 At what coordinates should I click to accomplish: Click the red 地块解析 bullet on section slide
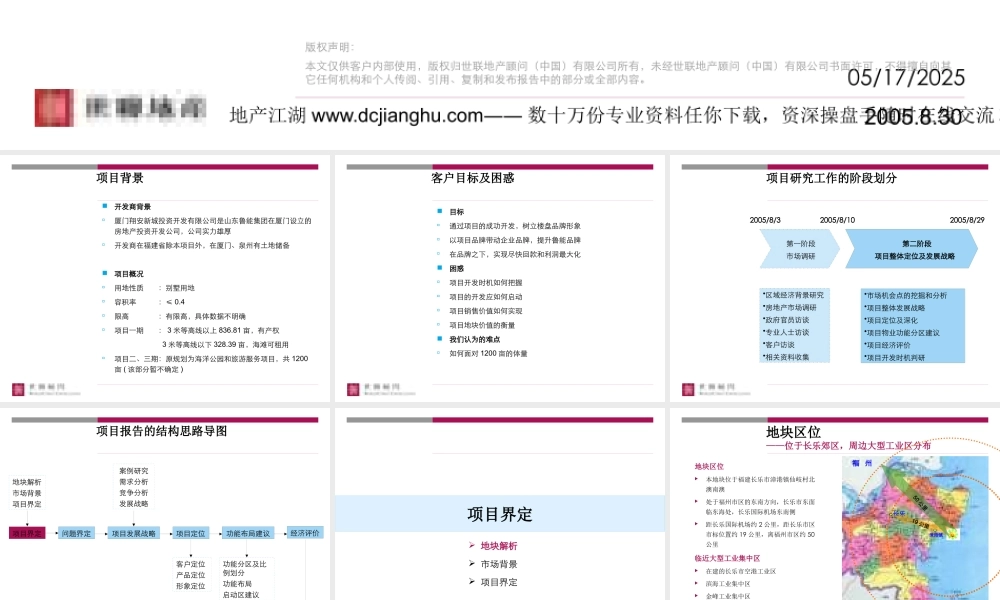(x=499, y=546)
